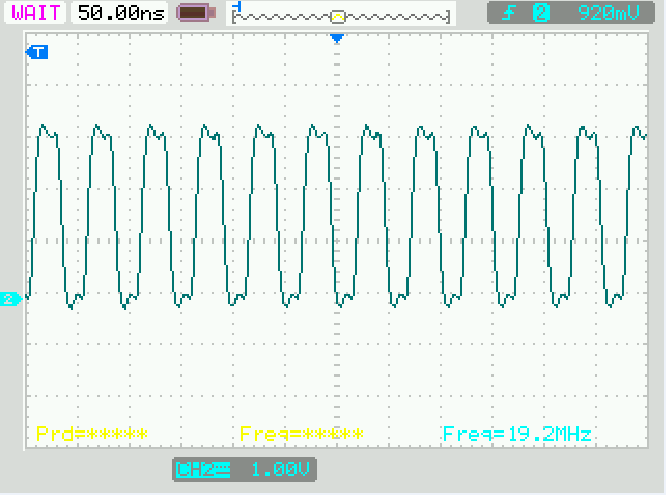Click the cyan channel 2 ground marker
This screenshot has height=495, width=666.
(x=11, y=299)
